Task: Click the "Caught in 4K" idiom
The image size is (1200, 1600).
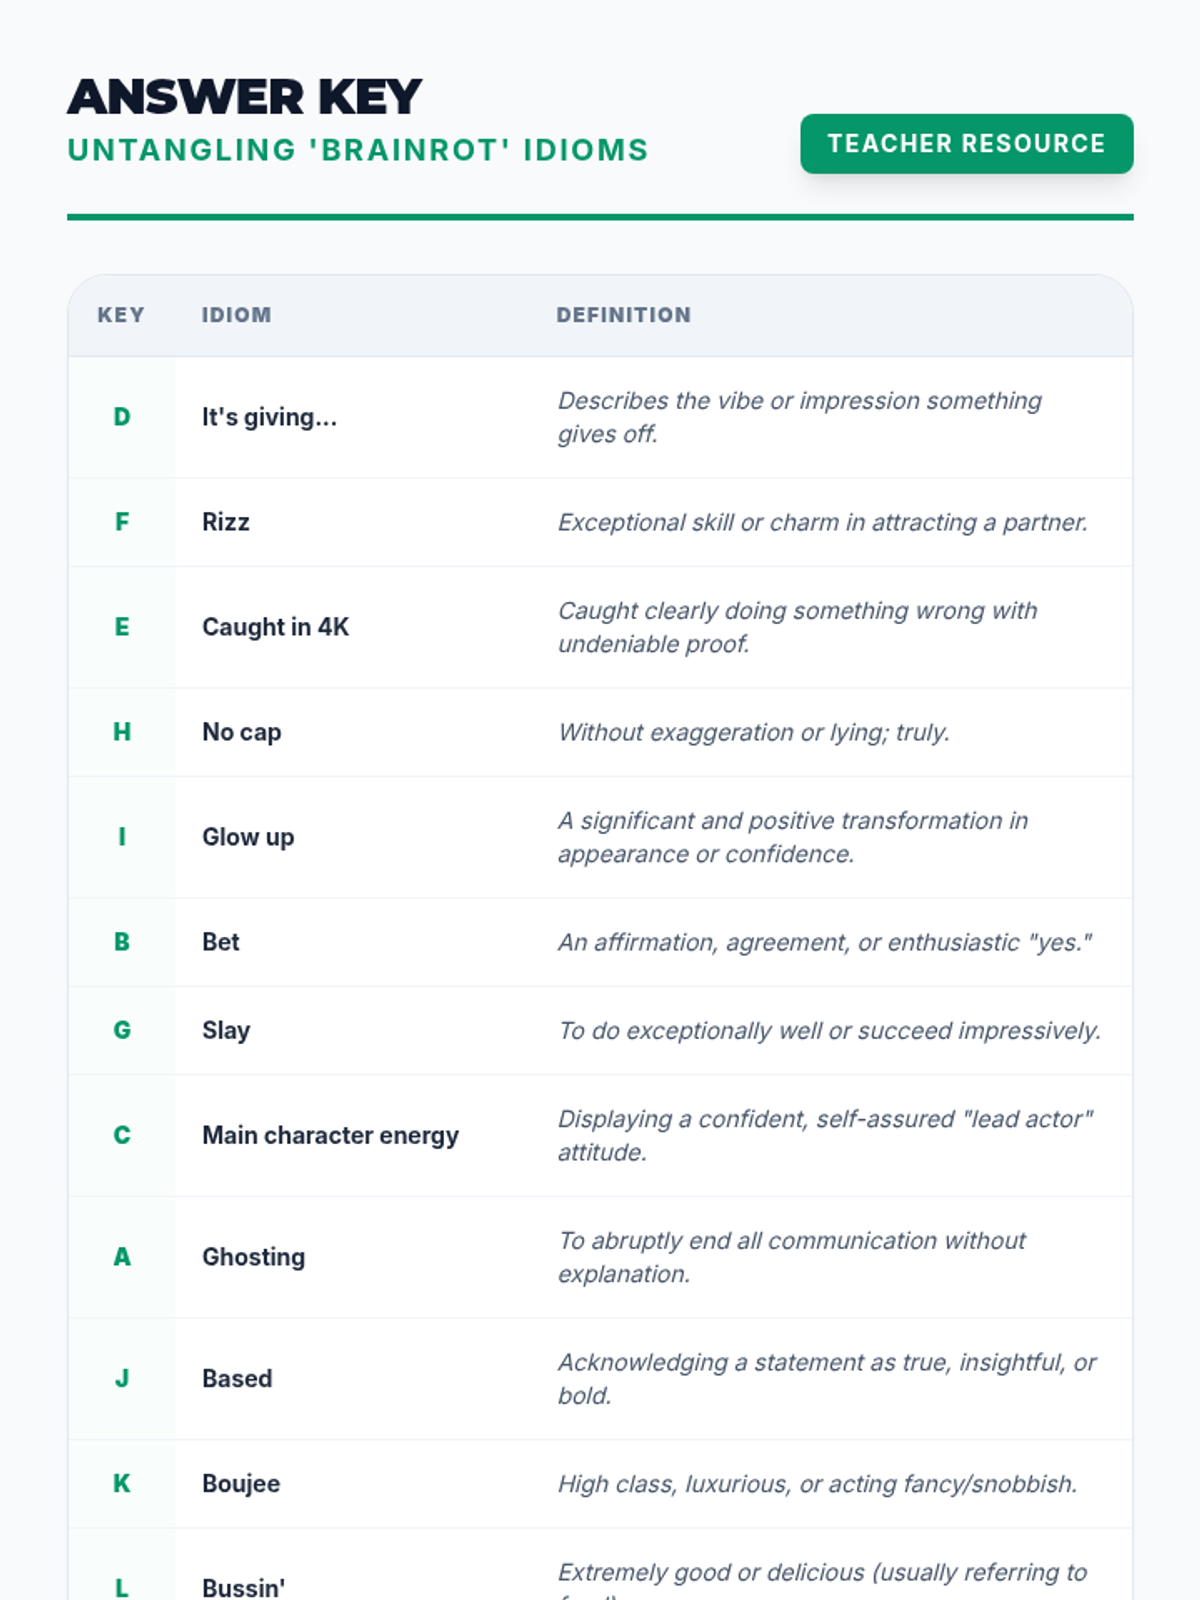Action: (x=275, y=627)
